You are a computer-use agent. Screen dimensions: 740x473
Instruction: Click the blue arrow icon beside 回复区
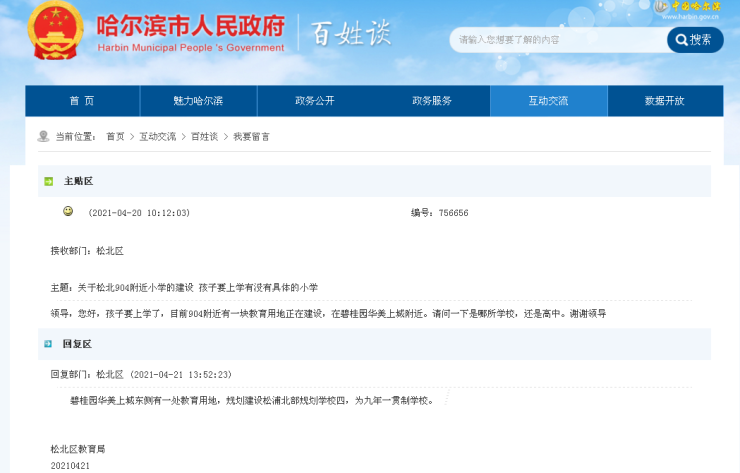pos(48,344)
